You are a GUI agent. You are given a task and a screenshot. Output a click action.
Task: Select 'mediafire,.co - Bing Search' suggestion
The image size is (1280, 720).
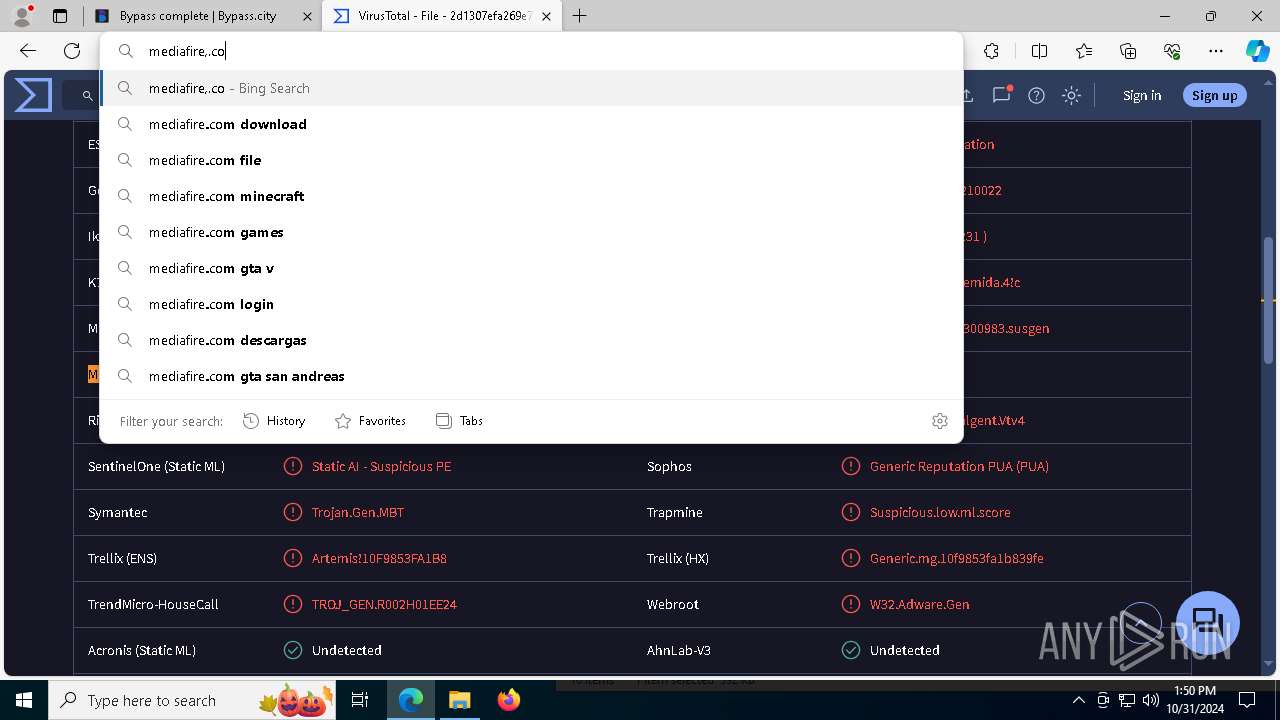(x=532, y=88)
